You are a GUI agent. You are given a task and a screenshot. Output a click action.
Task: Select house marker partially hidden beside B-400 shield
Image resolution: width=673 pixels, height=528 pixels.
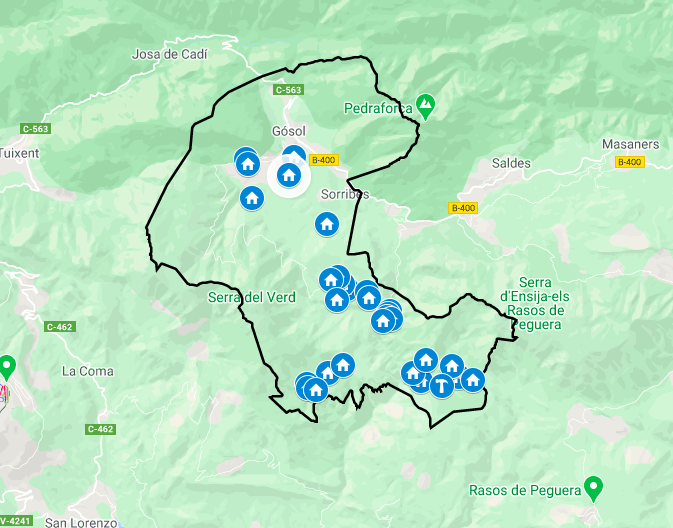[294, 154]
